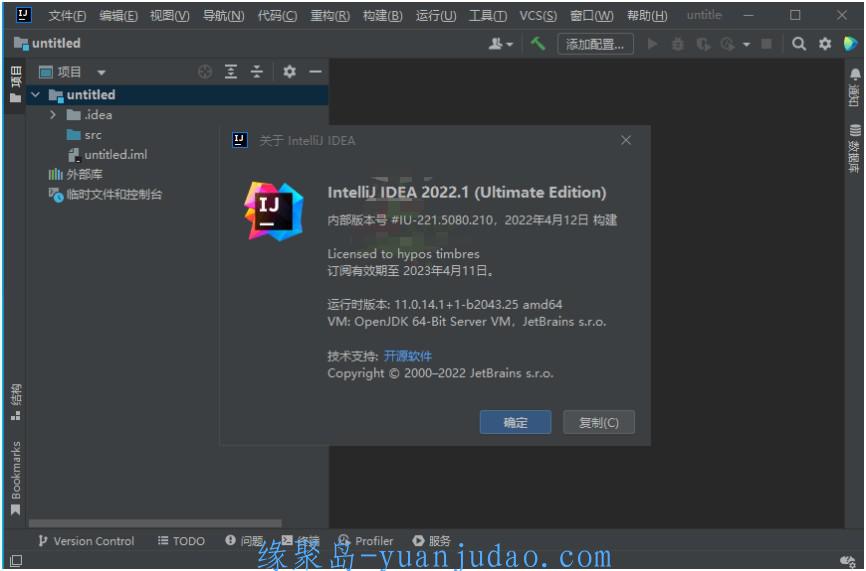Image resolution: width=866 pixels, height=571 pixels.
Task: Open Project panel options gear icon
Action: [289, 72]
